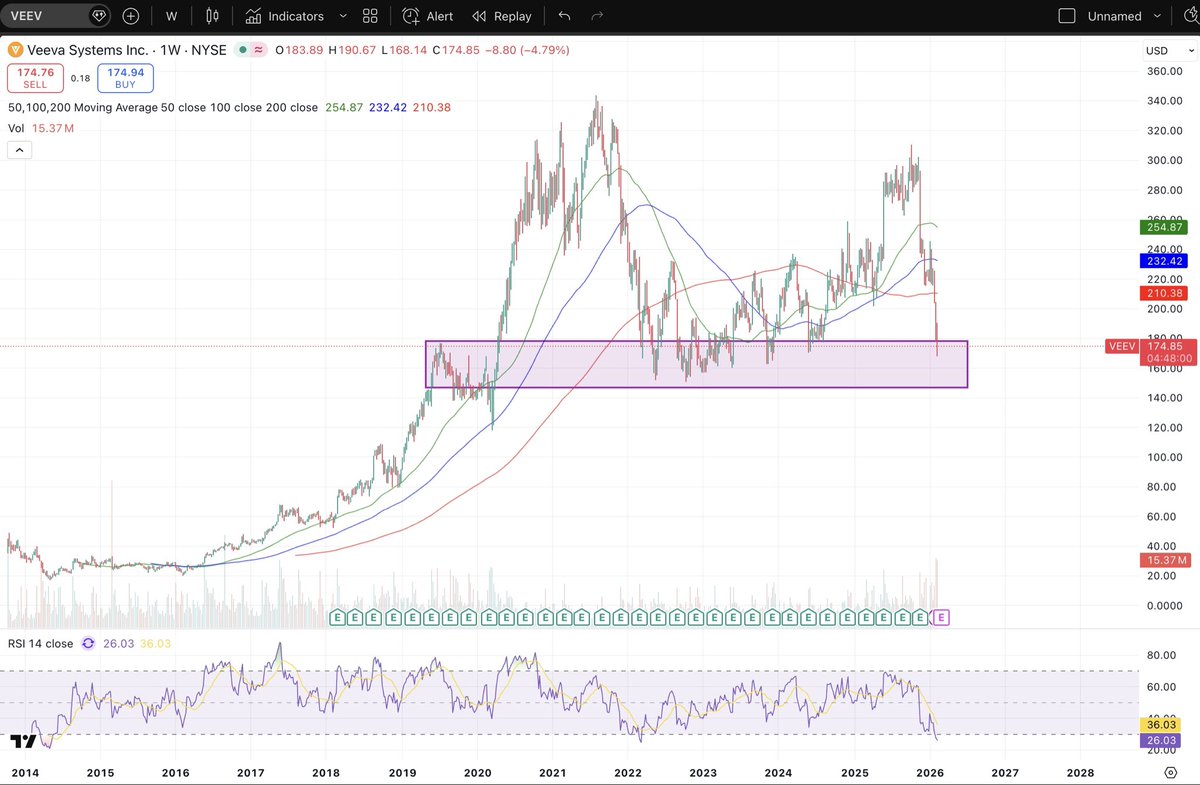The width and height of the screenshot is (1200, 785).
Task: Click the first green earnings E marker
Action: 337,618
